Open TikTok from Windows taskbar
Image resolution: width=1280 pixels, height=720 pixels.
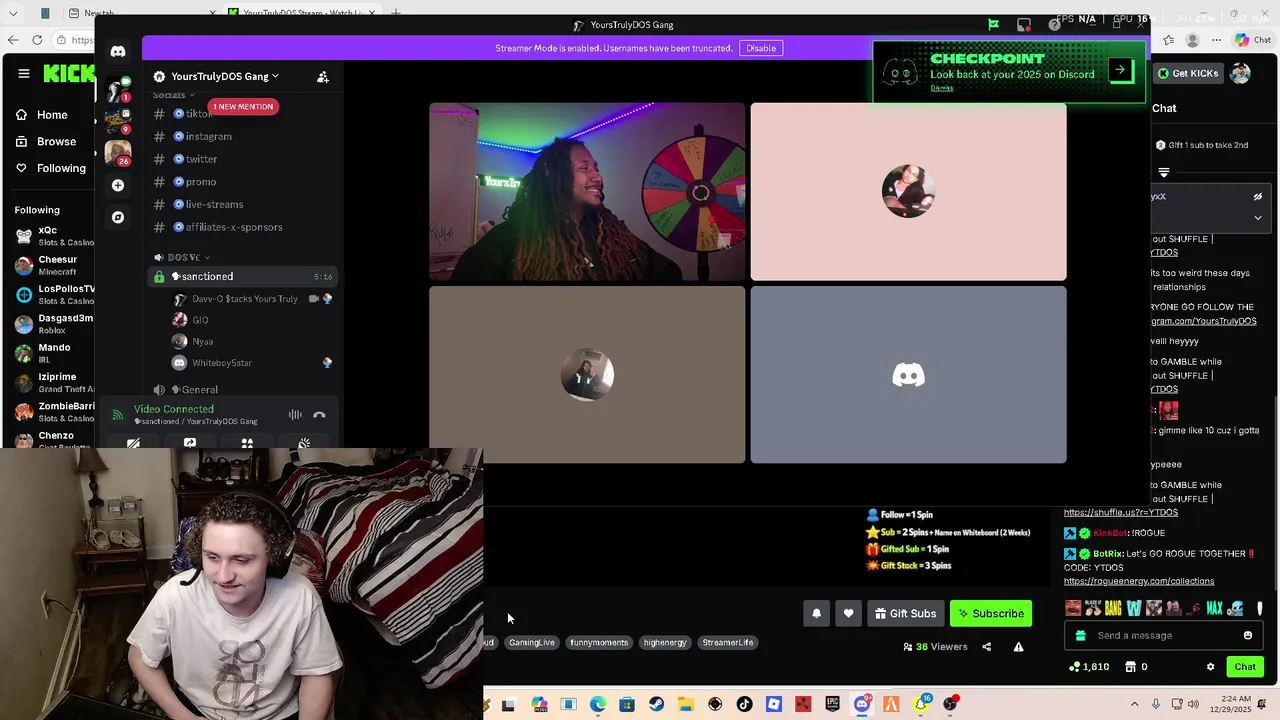[744, 704]
